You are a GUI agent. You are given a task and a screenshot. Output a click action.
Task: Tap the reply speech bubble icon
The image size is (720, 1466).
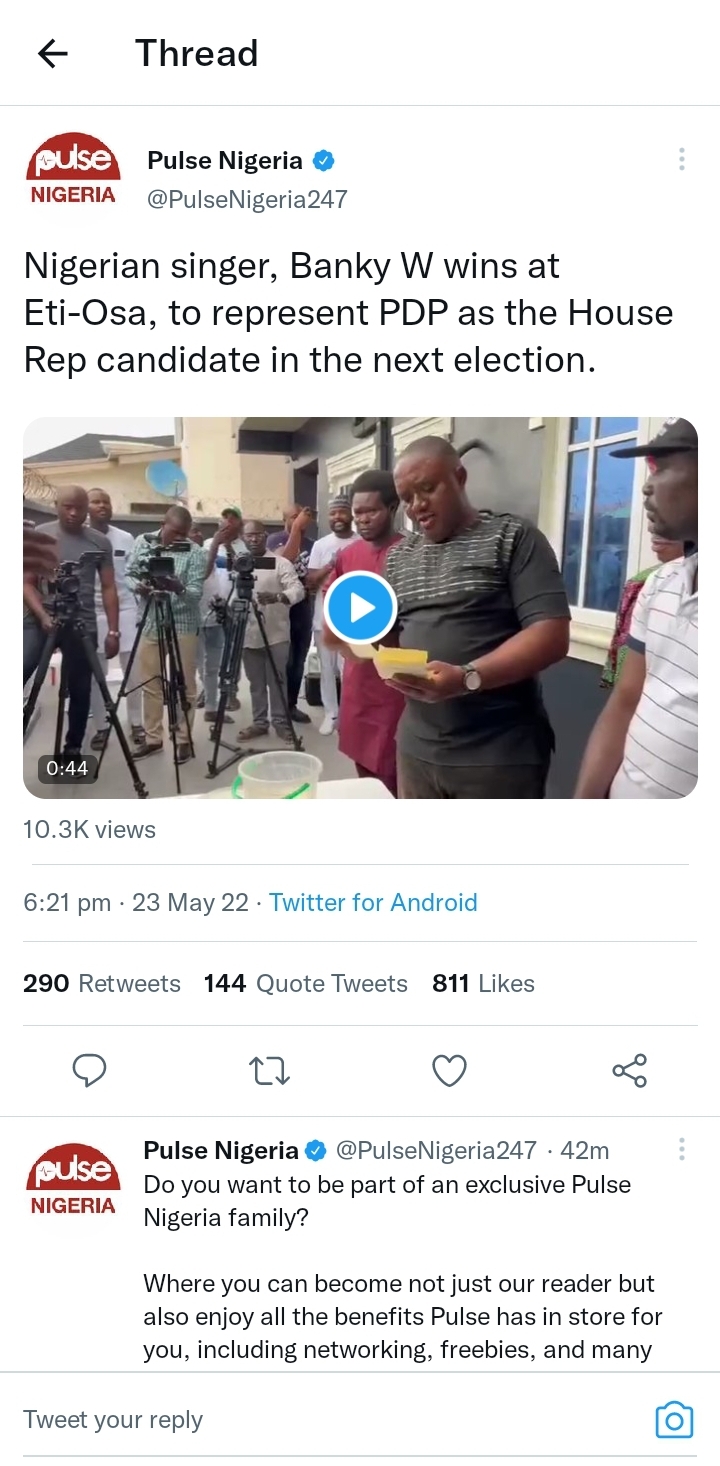click(x=90, y=1071)
